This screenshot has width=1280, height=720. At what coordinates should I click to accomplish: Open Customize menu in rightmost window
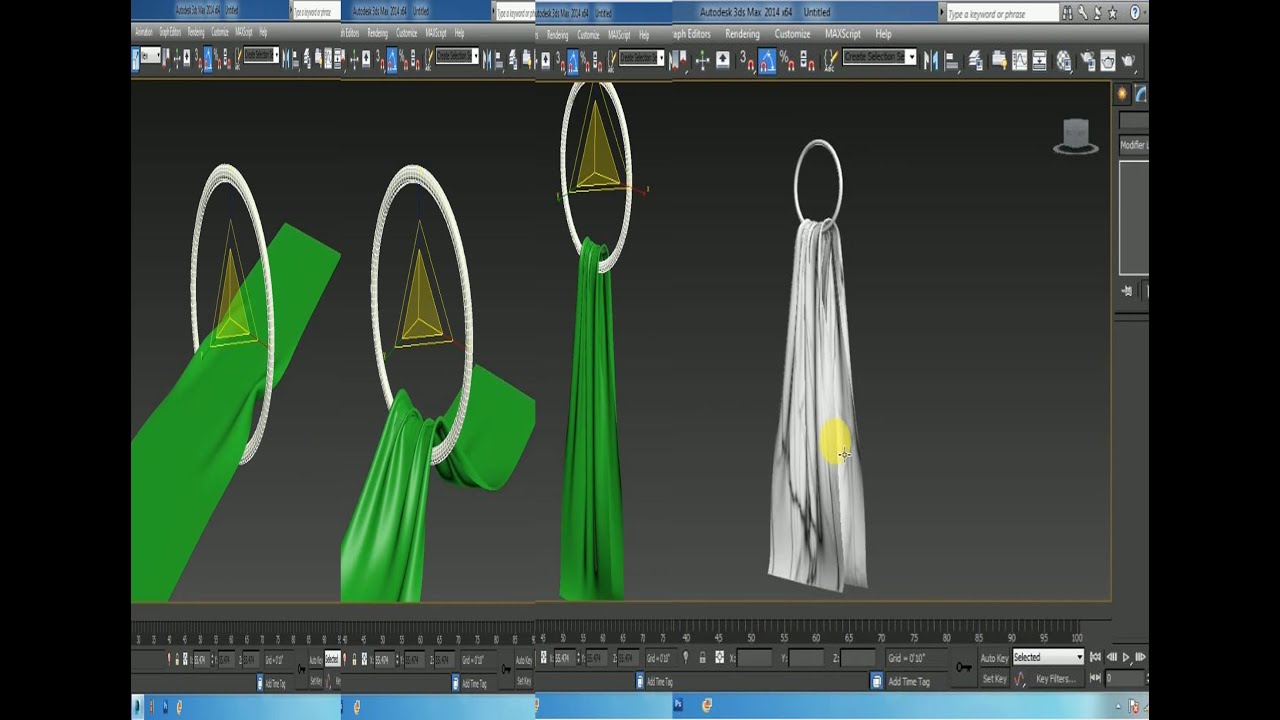[792, 33]
